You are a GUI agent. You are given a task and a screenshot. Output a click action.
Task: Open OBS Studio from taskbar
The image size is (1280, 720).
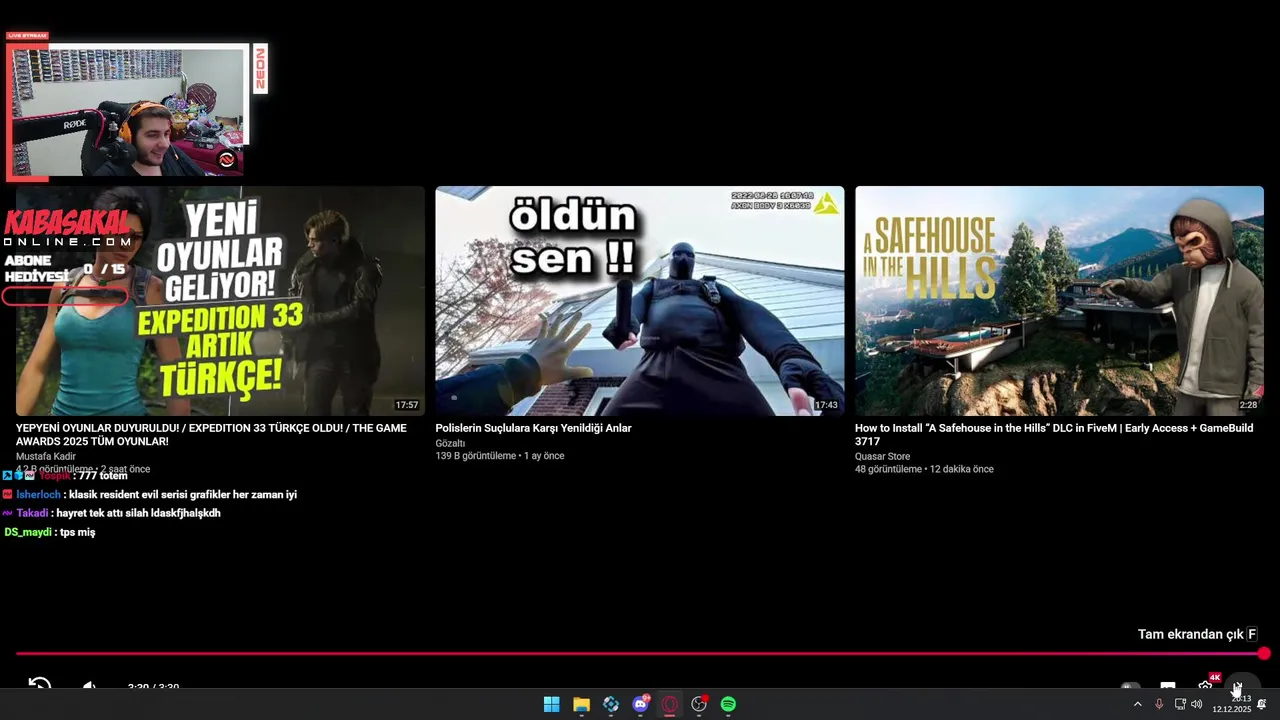(x=699, y=704)
